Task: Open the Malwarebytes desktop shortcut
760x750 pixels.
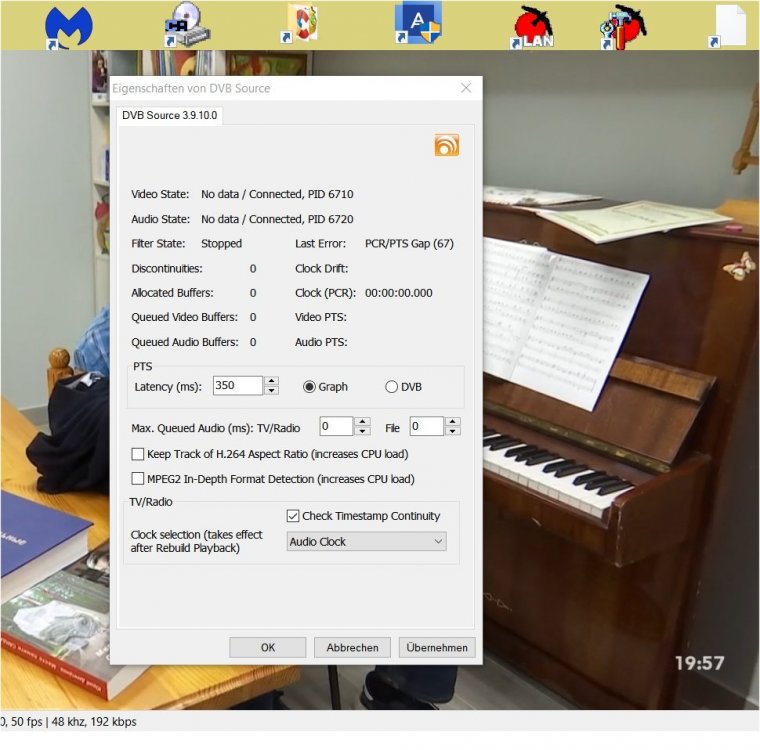Action: pyautogui.click(x=69, y=24)
